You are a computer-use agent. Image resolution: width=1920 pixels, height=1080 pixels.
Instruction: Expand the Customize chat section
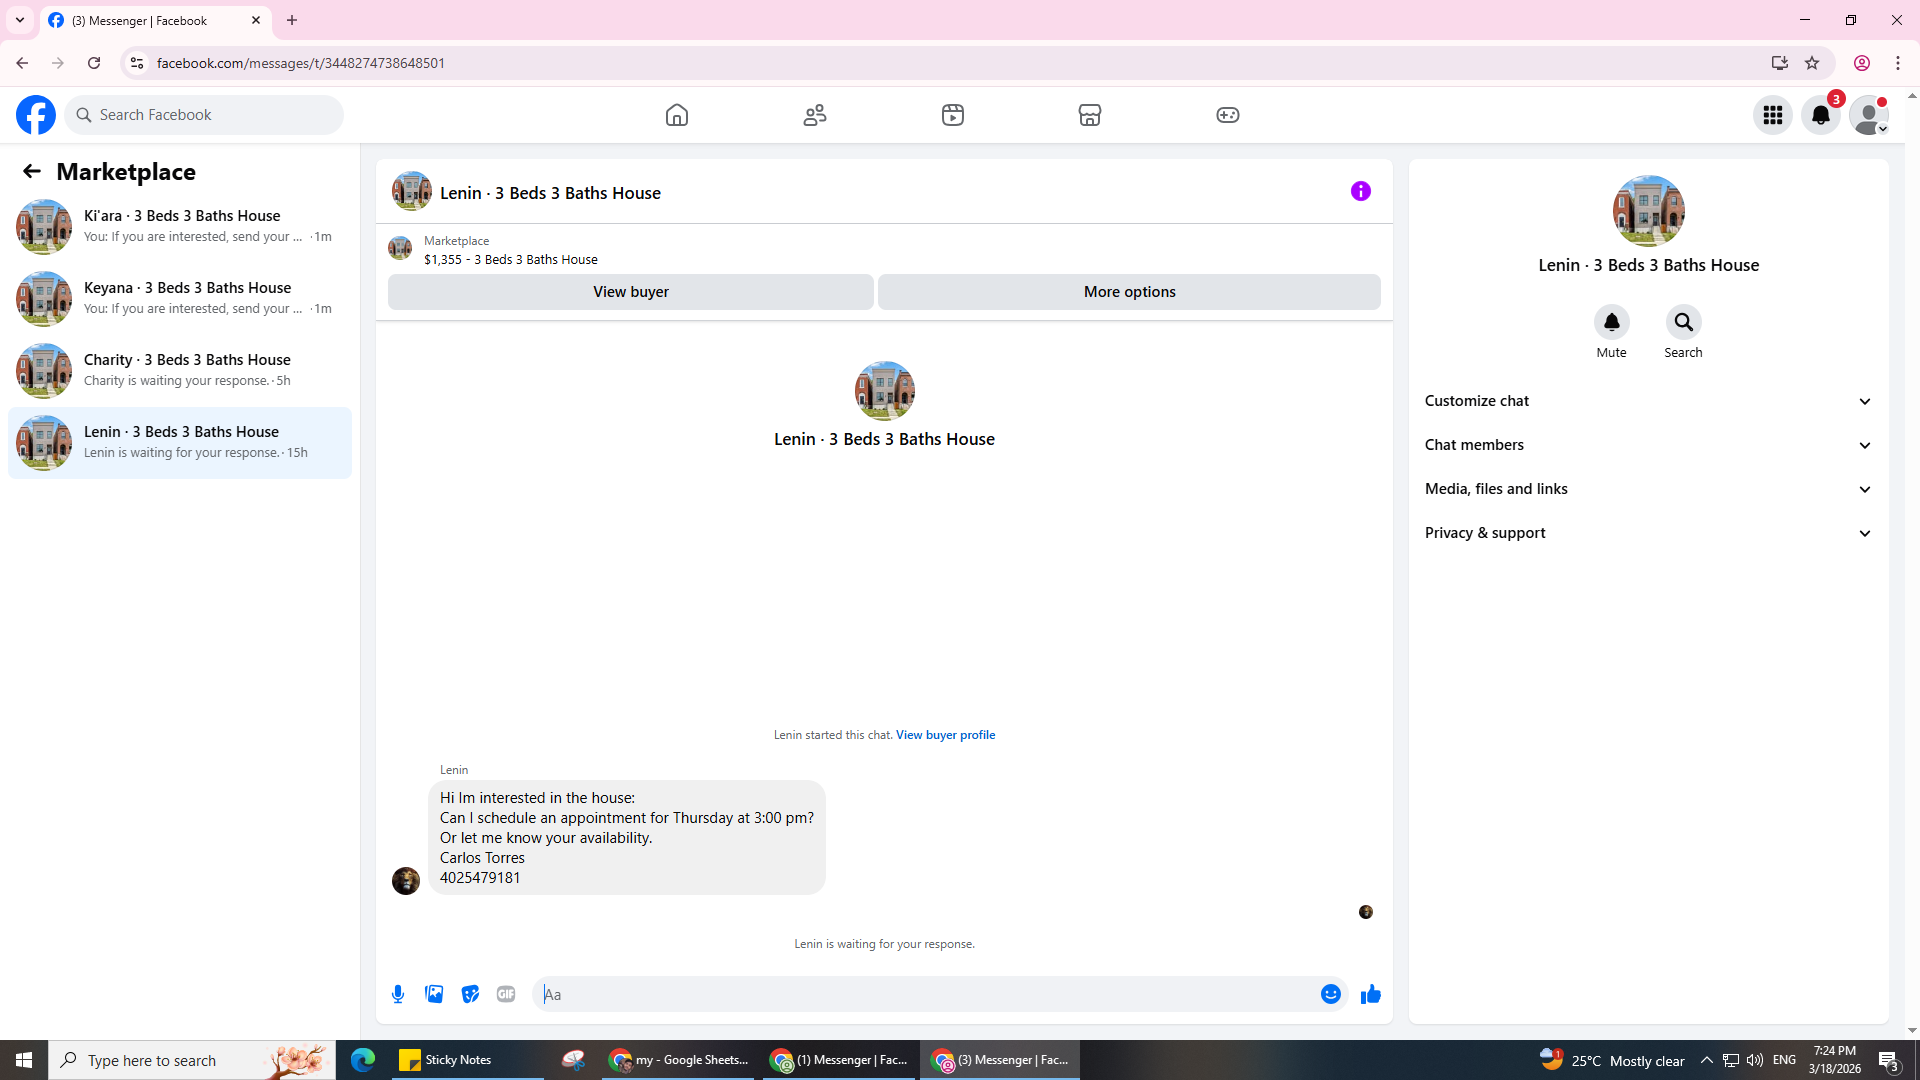(x=1648, y=401)
